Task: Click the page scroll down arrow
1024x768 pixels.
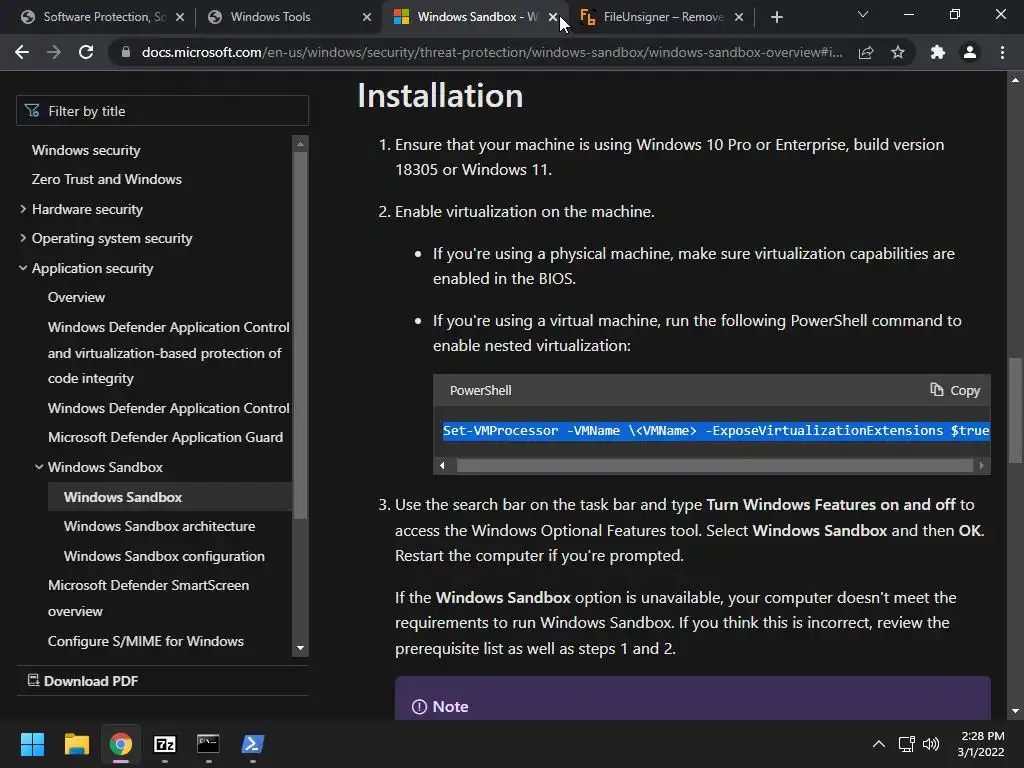Action: pyautogui.click(x=1015, y=711)
